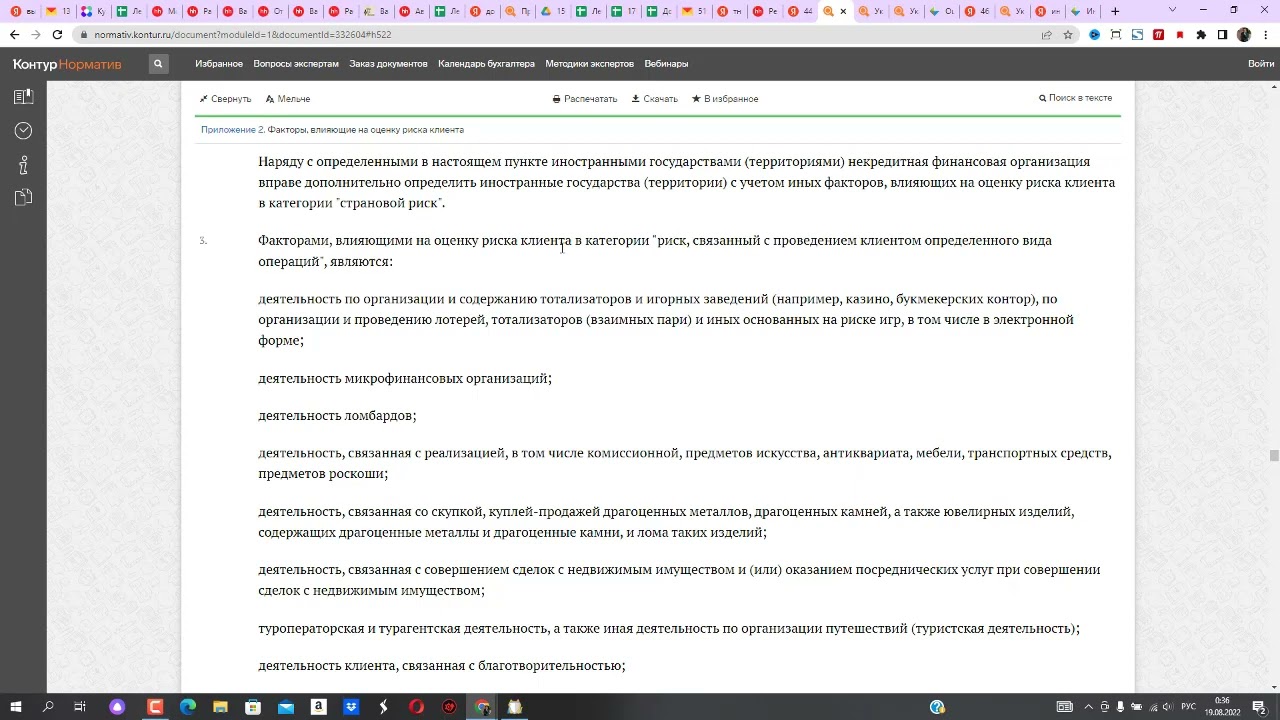Open the browser profile avatar
This screenshot has width=1280, height=720.
[1243, 34]
